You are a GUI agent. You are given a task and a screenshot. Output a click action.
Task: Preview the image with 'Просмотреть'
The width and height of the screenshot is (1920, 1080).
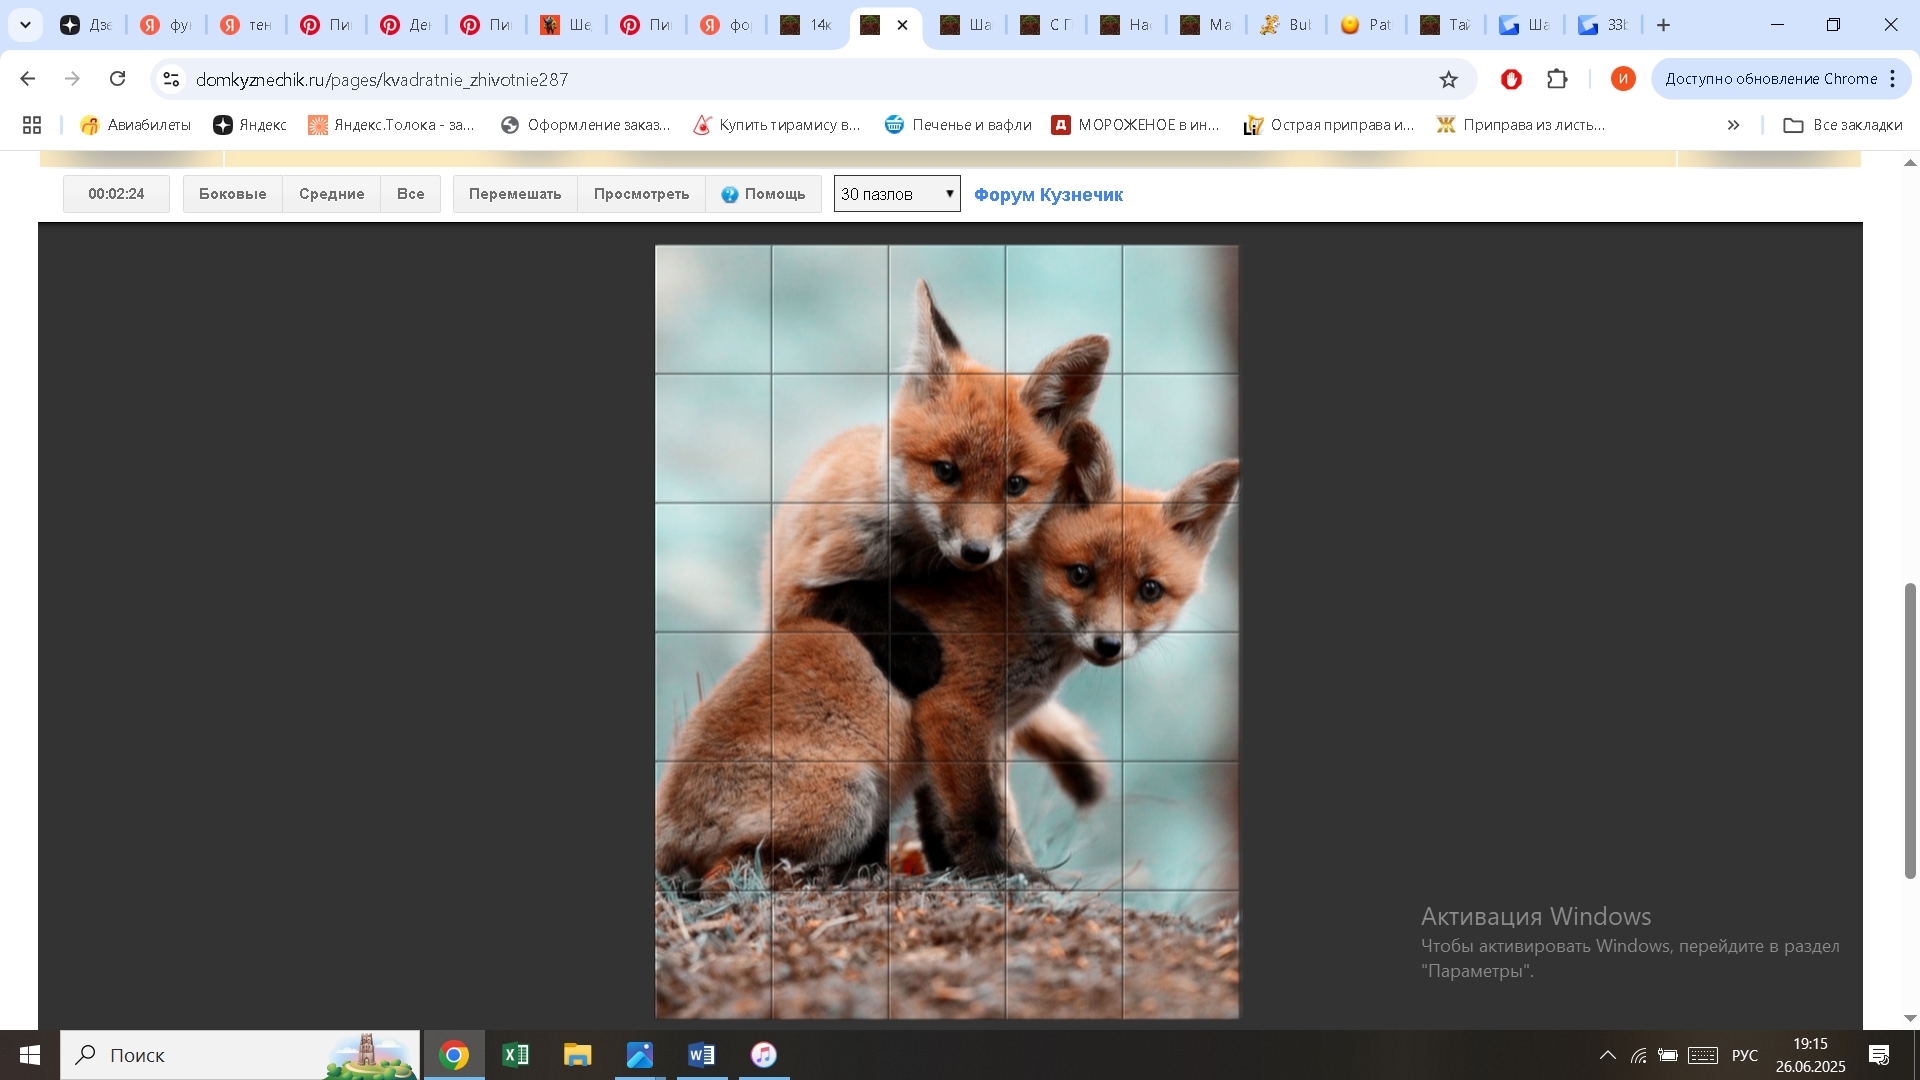click(x=641, y=194)
